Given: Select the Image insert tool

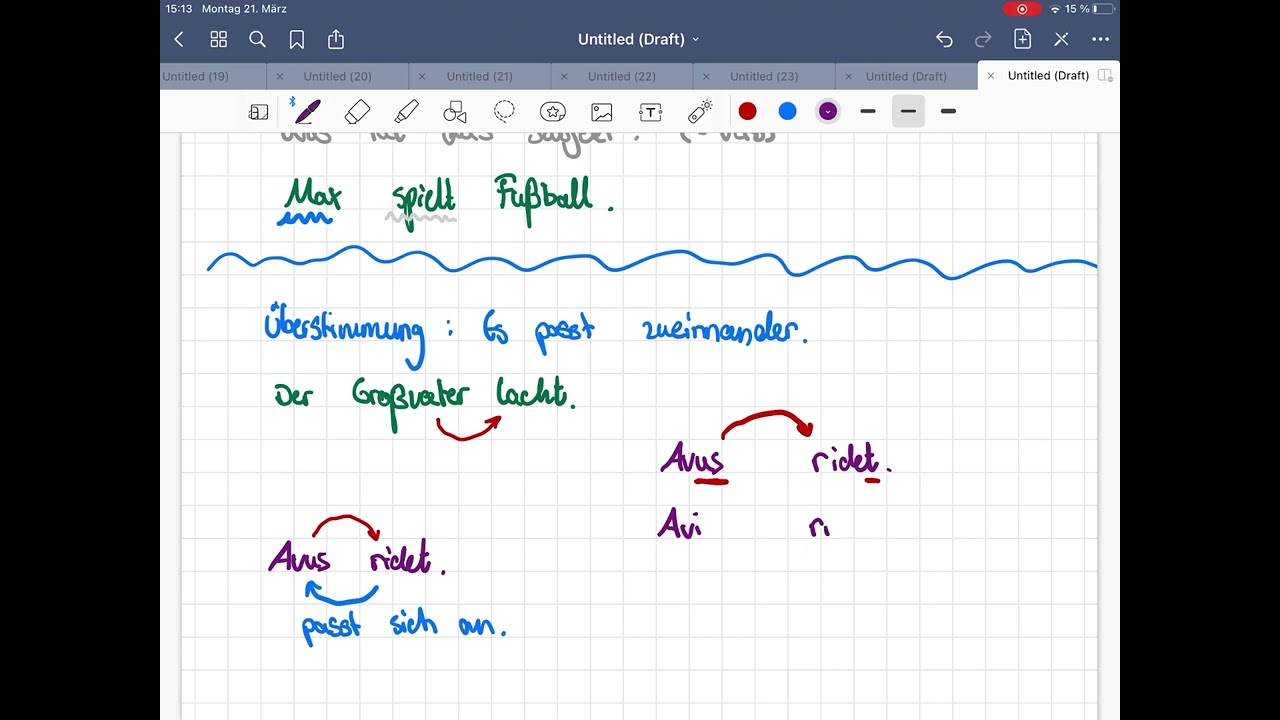Looking at the screenshot, I should [x=602, y=111].
